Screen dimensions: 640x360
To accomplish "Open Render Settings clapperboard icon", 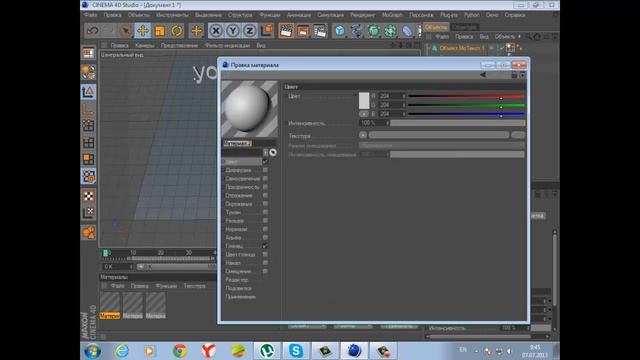I will pyautogui.click(x=320, y=31).
